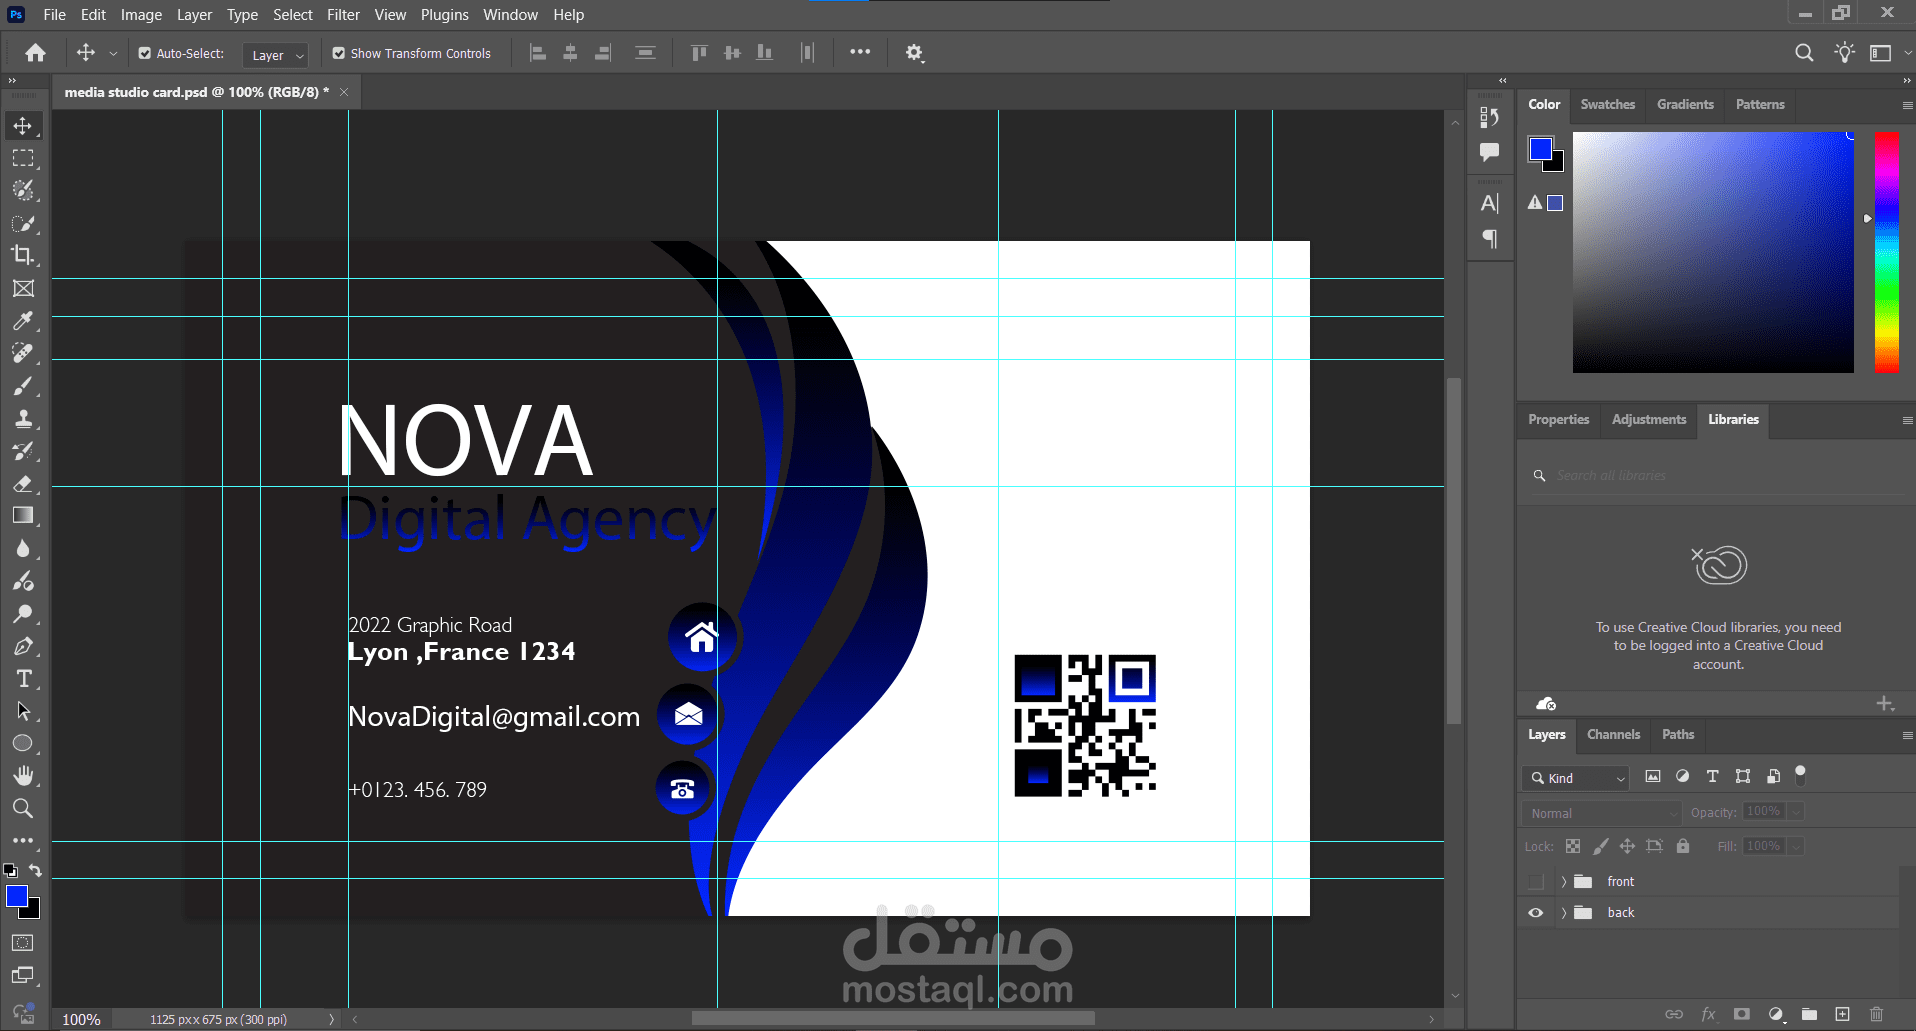Toggle Quick Mask mode
1916x1031 pixels.
tap(23, 943)
